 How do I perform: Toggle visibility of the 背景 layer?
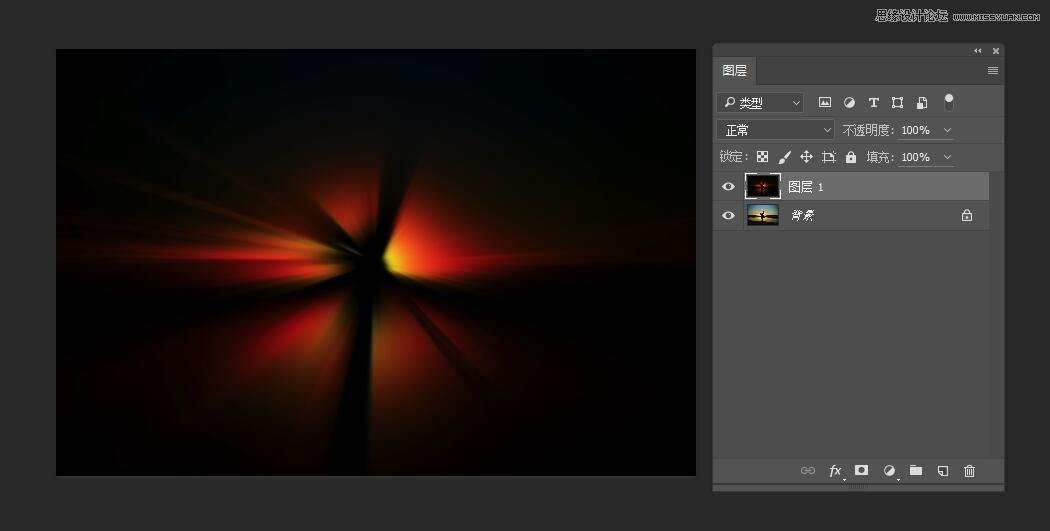728,215
